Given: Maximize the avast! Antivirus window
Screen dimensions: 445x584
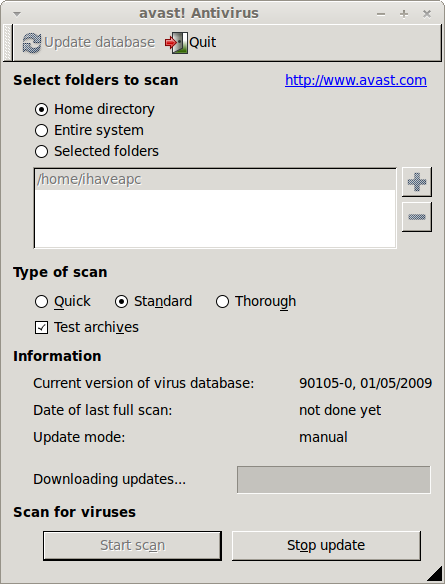Looking at the screenshot, I should pos(404,14).
